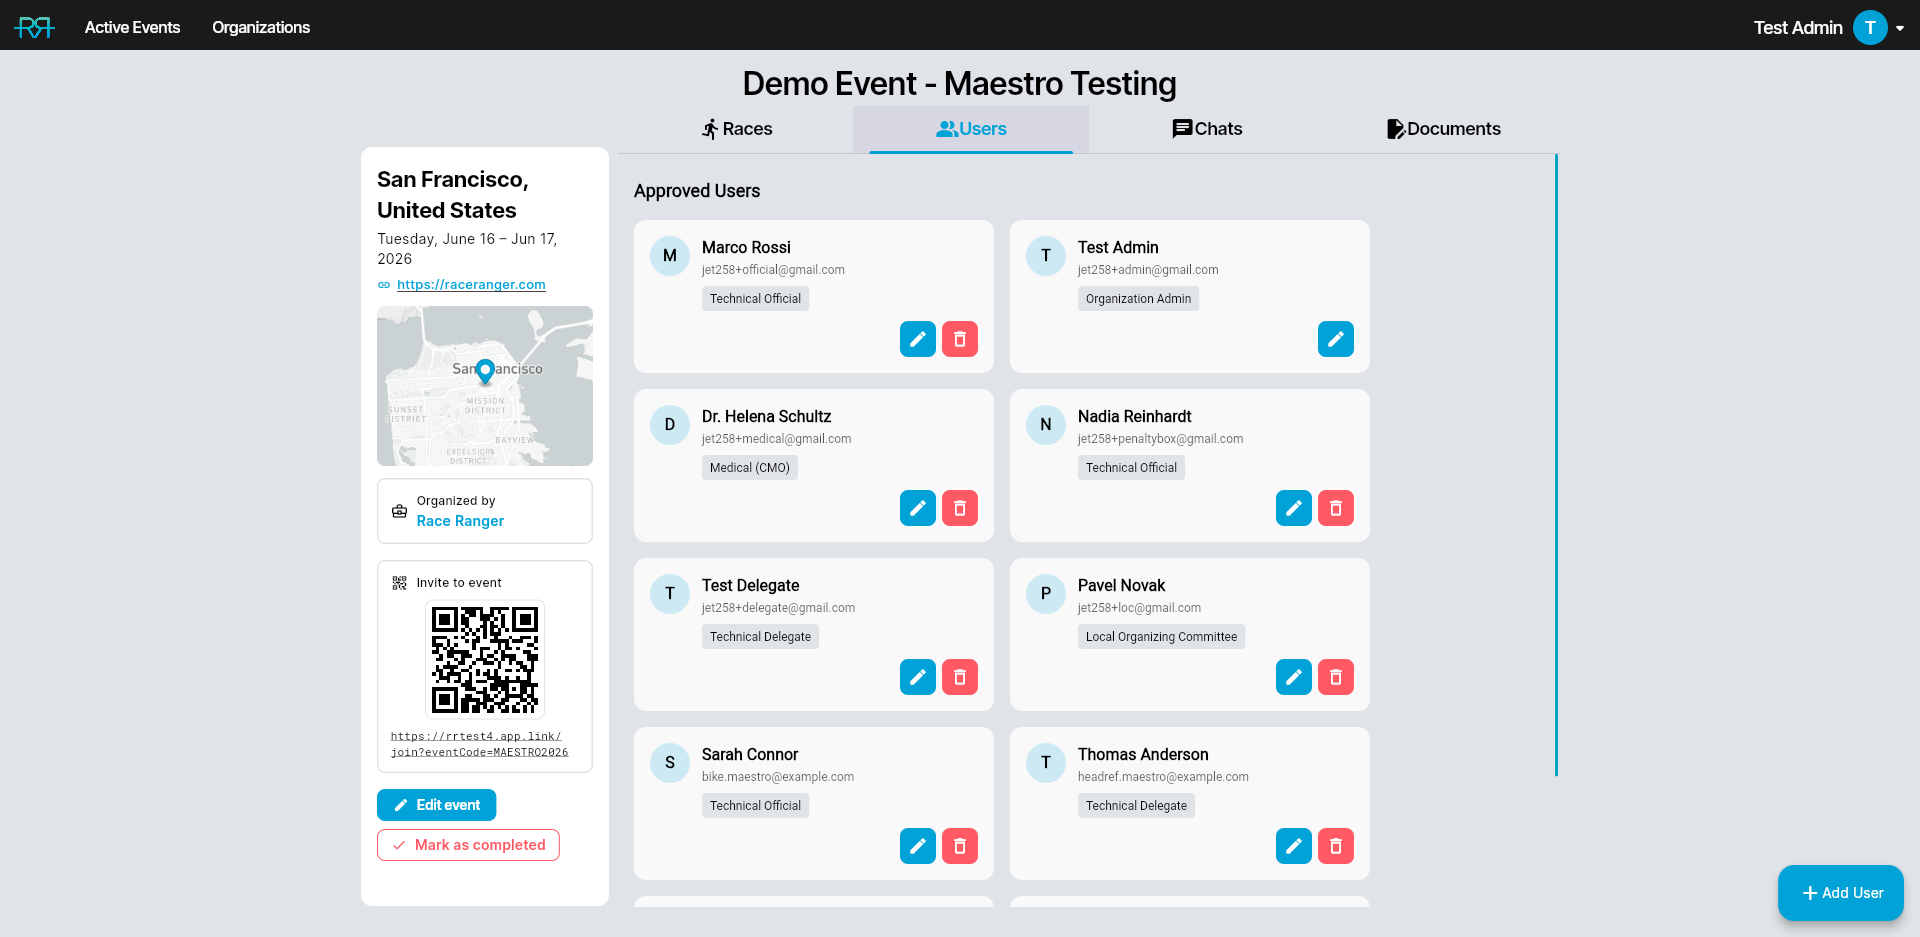Screen dimensions: 1920x937
Task: Delete Sarah Connor user
Action: [960, 846]
